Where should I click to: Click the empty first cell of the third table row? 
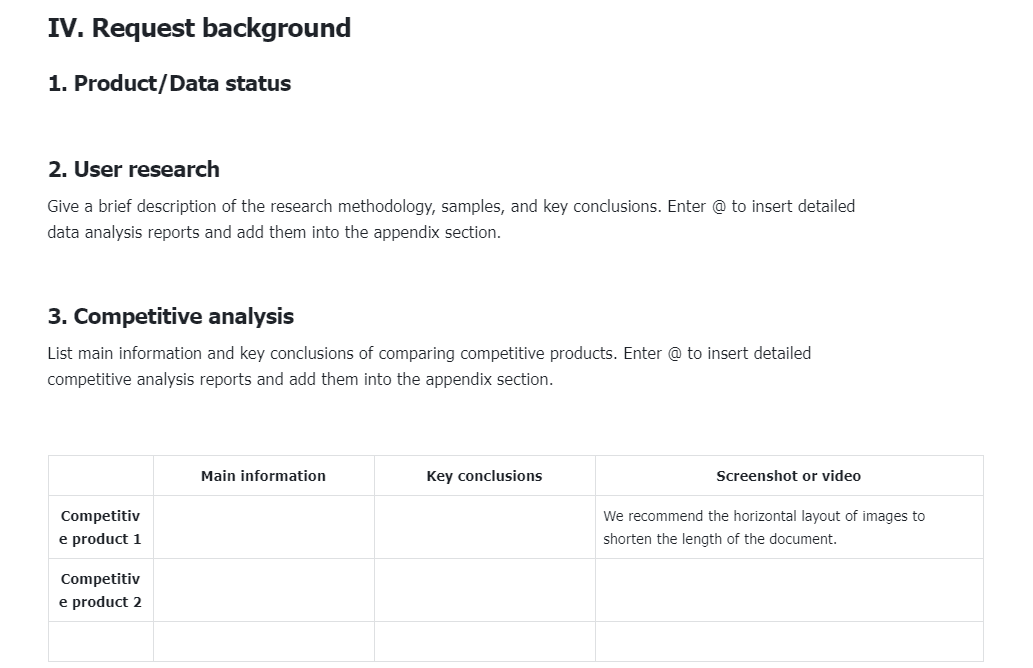tap(100, 641)
